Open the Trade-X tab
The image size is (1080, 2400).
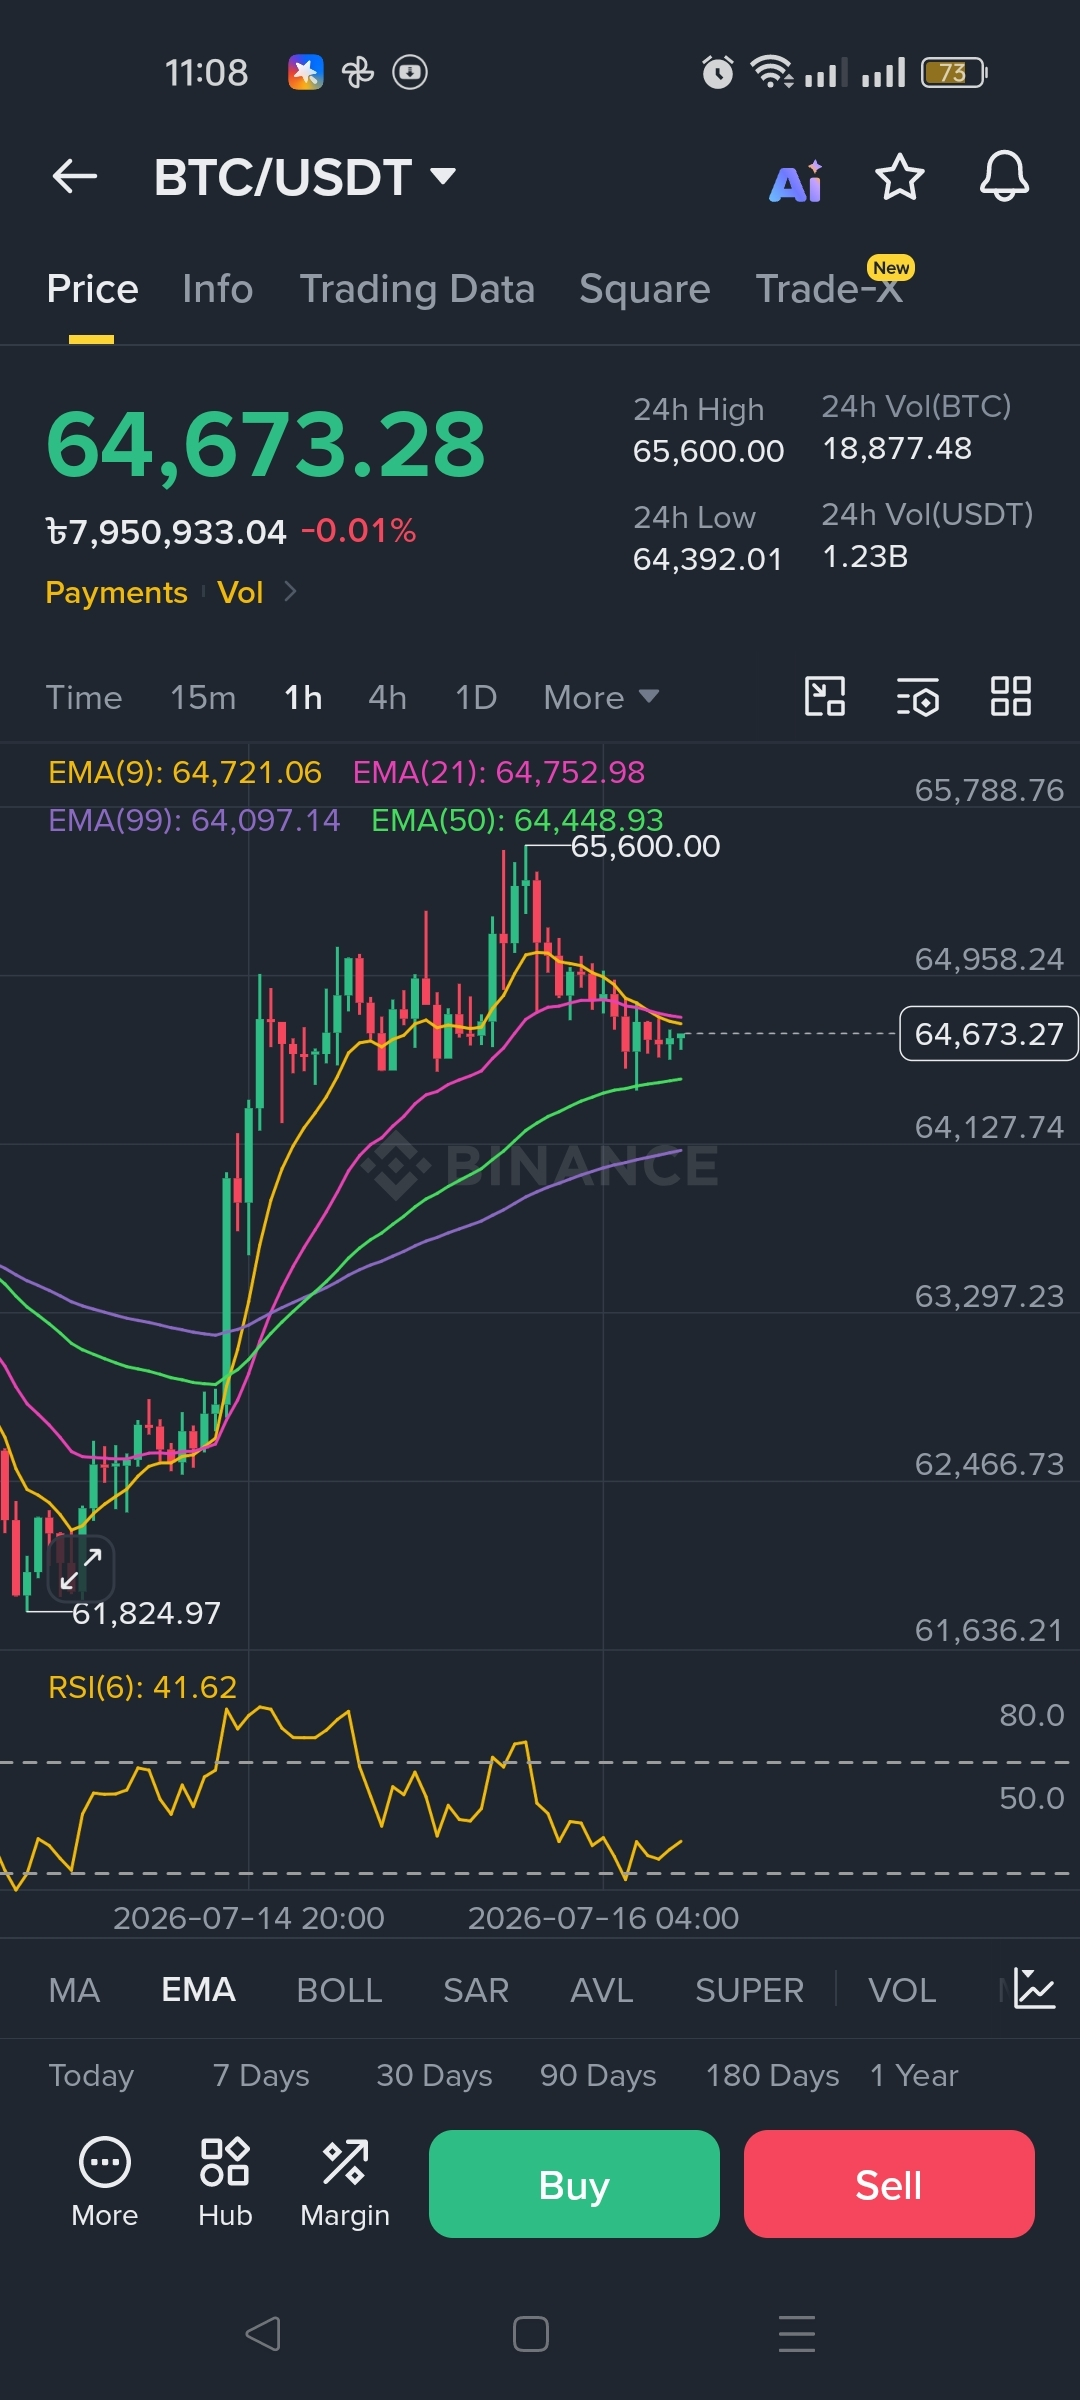pos(830,289)
